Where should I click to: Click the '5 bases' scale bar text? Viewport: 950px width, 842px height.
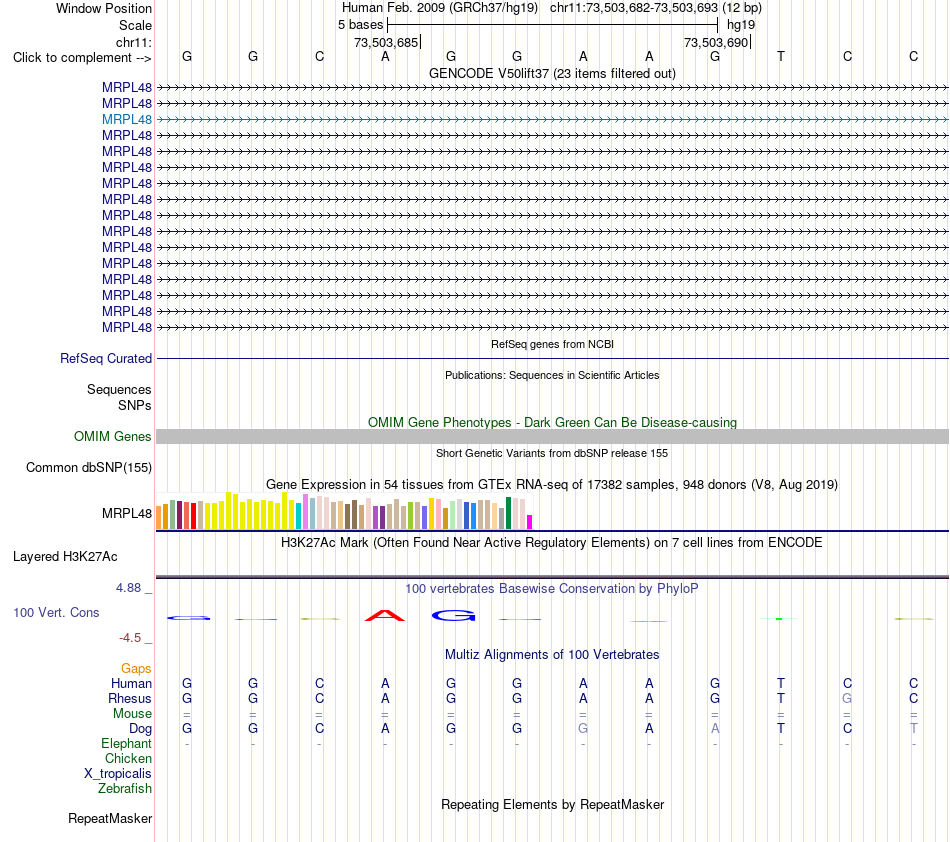tap(360, 25)
